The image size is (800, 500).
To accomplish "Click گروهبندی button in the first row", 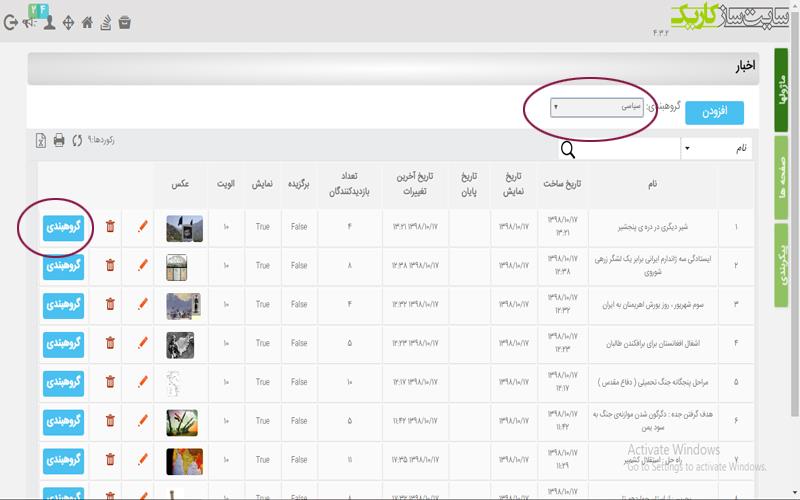I will (63, 227).
